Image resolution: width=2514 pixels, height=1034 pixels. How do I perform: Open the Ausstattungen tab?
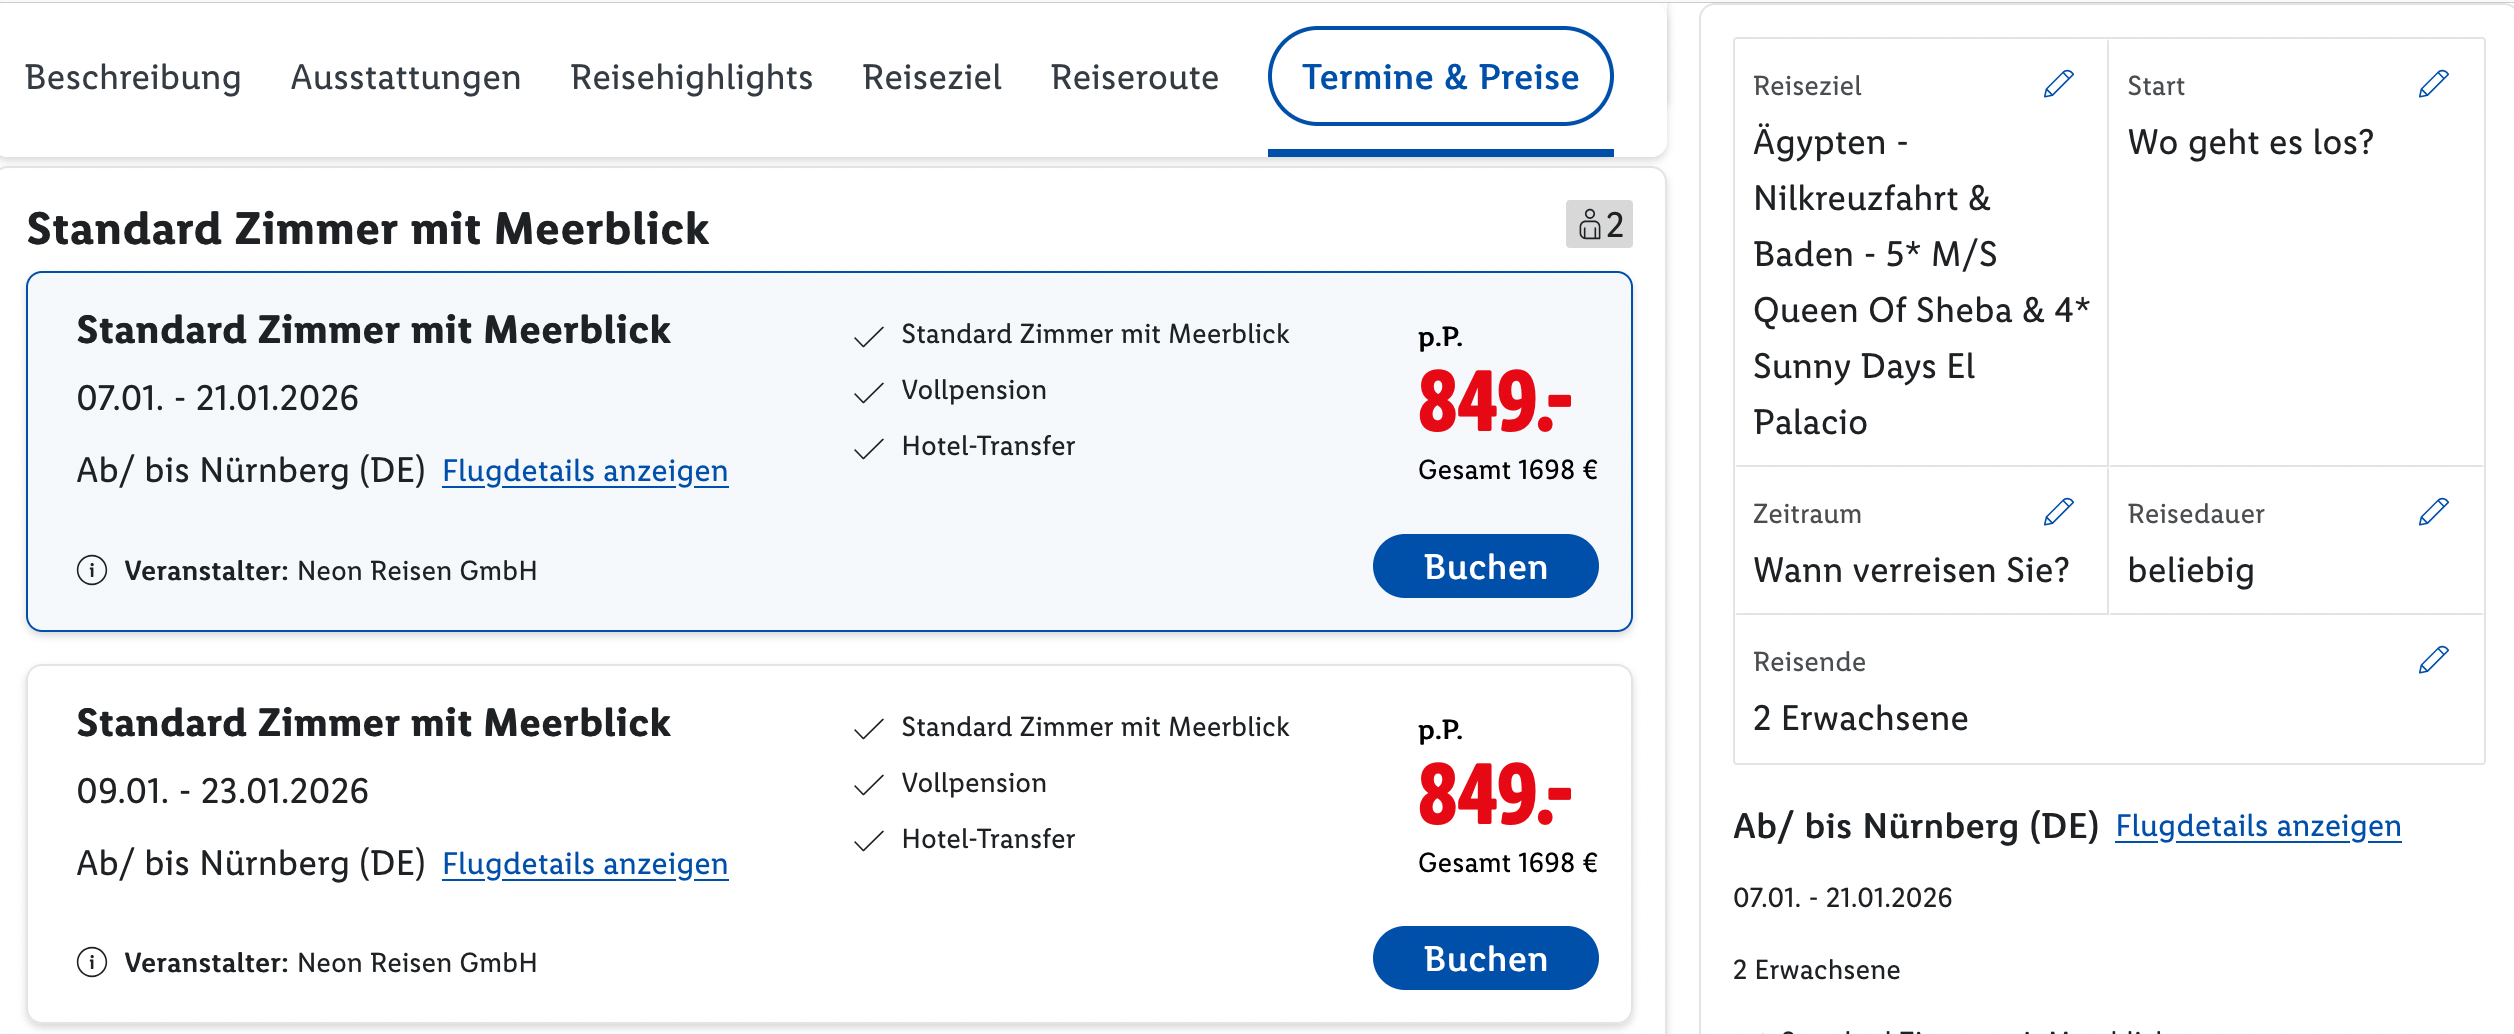(x=405, y=77)
